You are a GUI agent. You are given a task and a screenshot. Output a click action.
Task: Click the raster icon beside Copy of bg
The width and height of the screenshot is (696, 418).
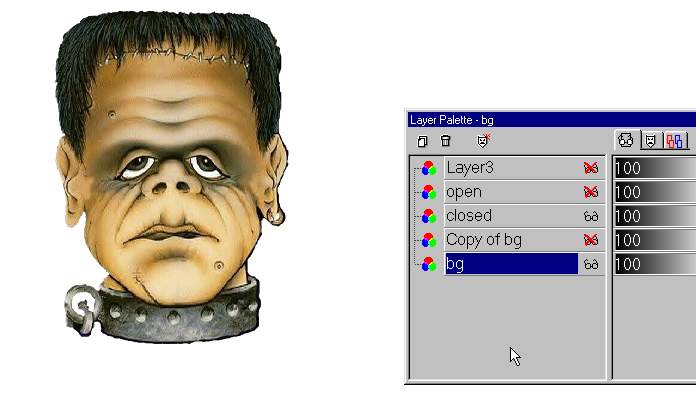(x=428, y=240)
